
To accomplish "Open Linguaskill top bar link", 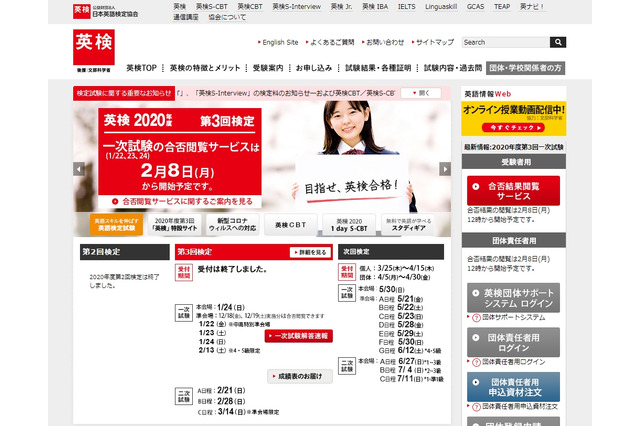I will [x=441, y=7].
